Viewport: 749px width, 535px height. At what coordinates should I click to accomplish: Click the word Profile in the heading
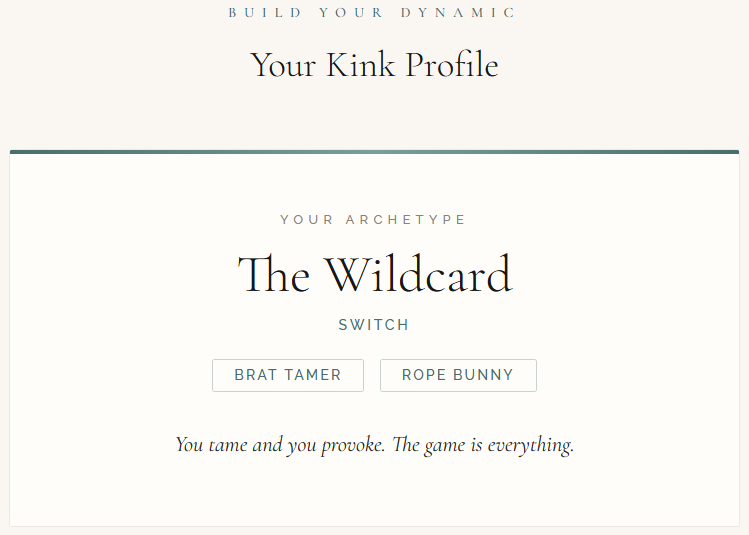tap(452, 66)
